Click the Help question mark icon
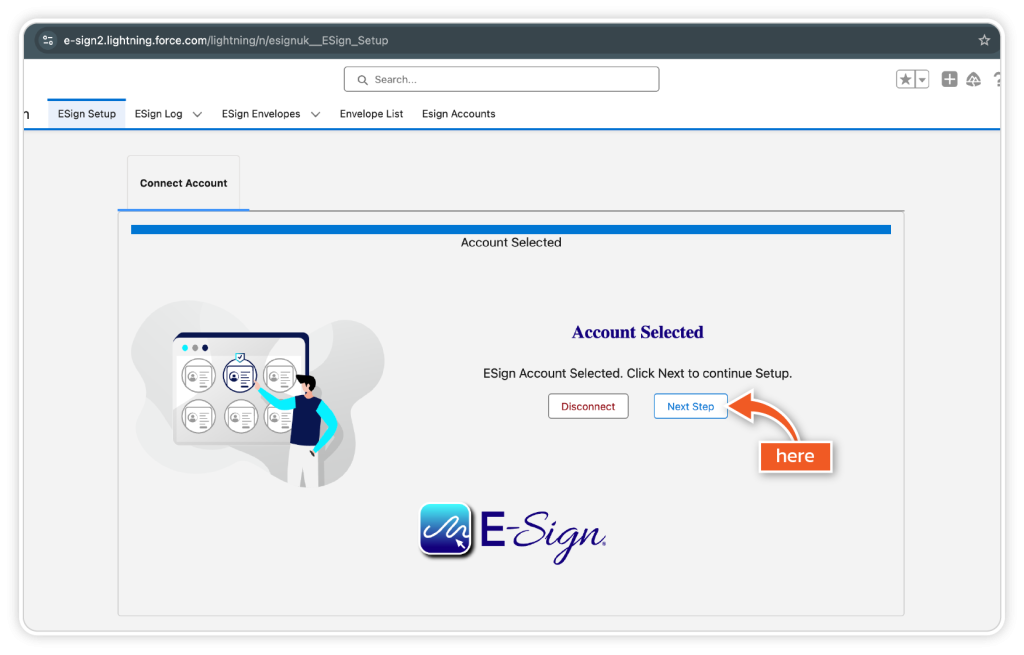Viewport: 1024px width, 655px height. point(997,80)
